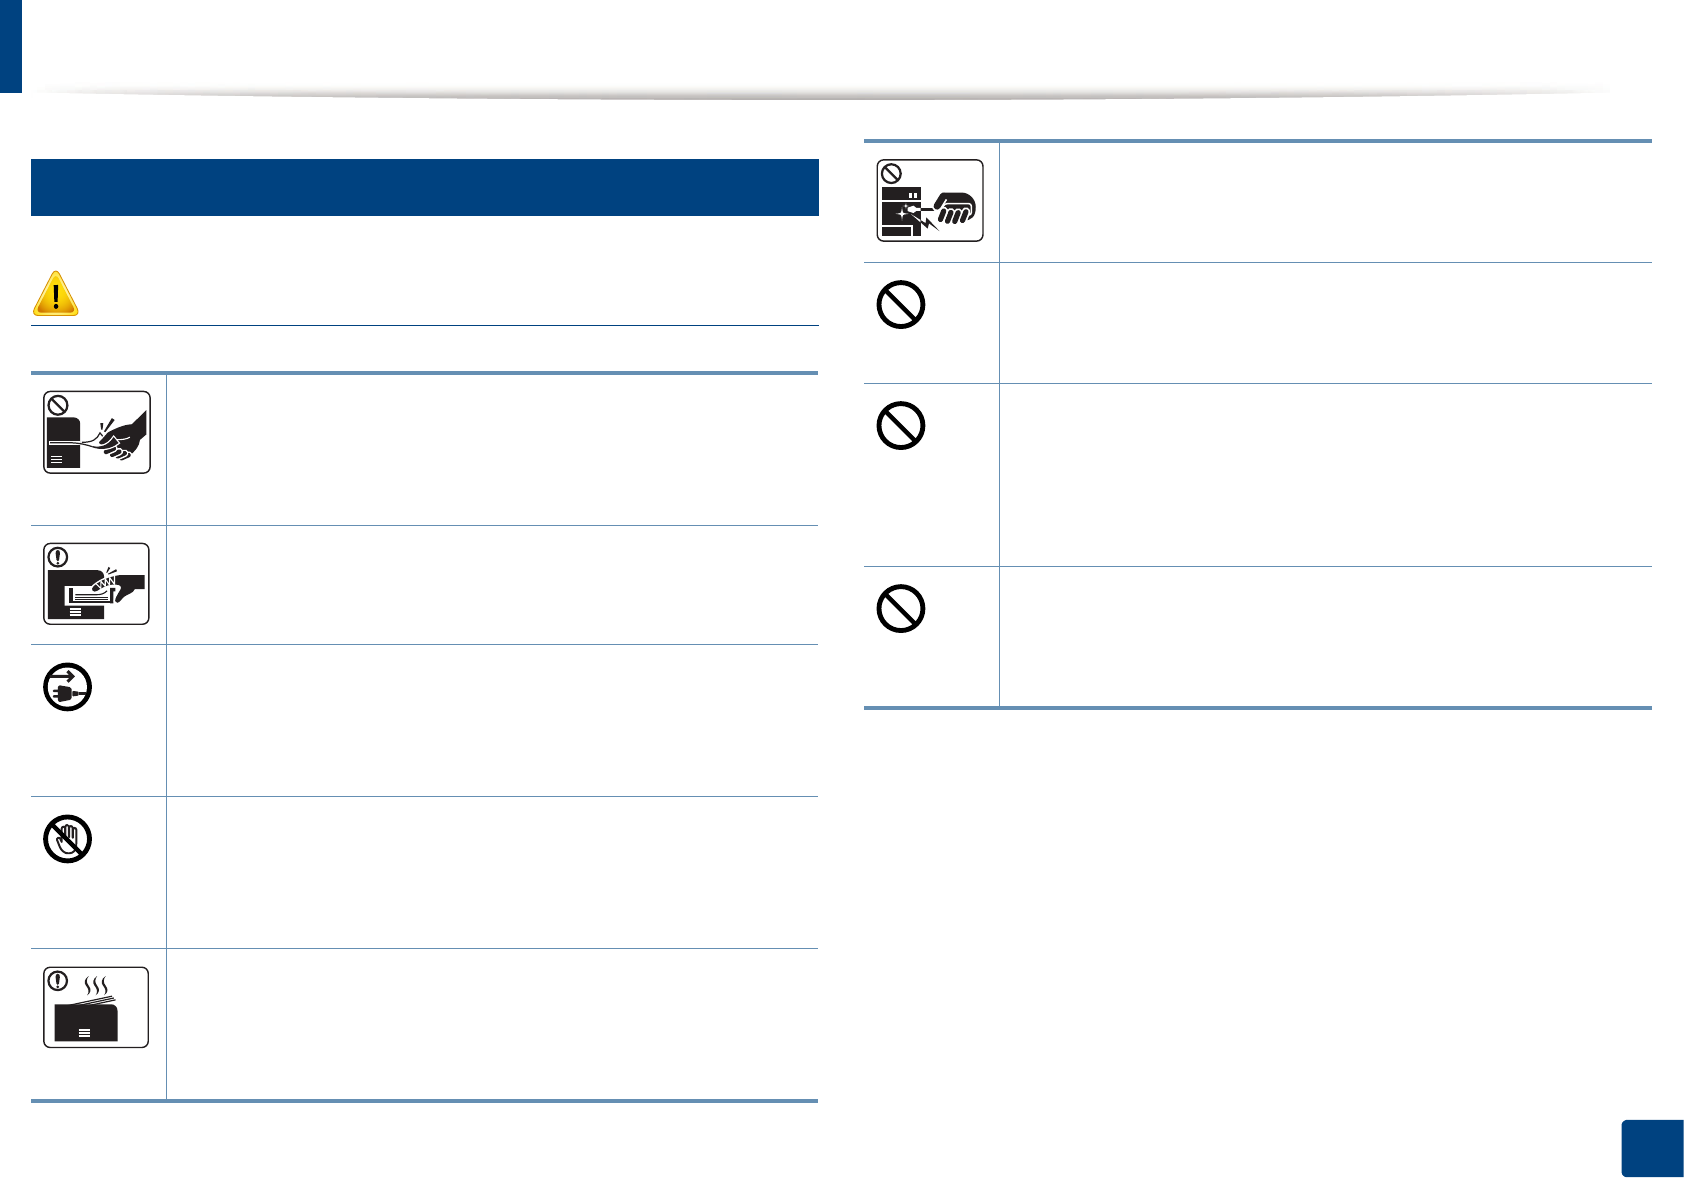Image resolution: width=1684 pixels, height=1190 pixels.
Task: Click the blank cell beside the unplug icon
Action: 492,720
